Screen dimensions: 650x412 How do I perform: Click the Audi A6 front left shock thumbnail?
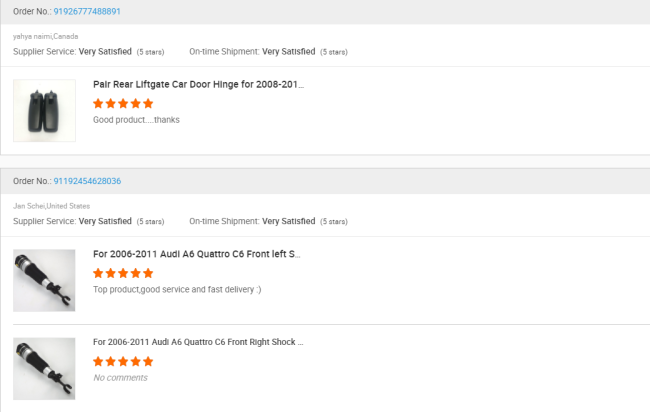point(44,281)
